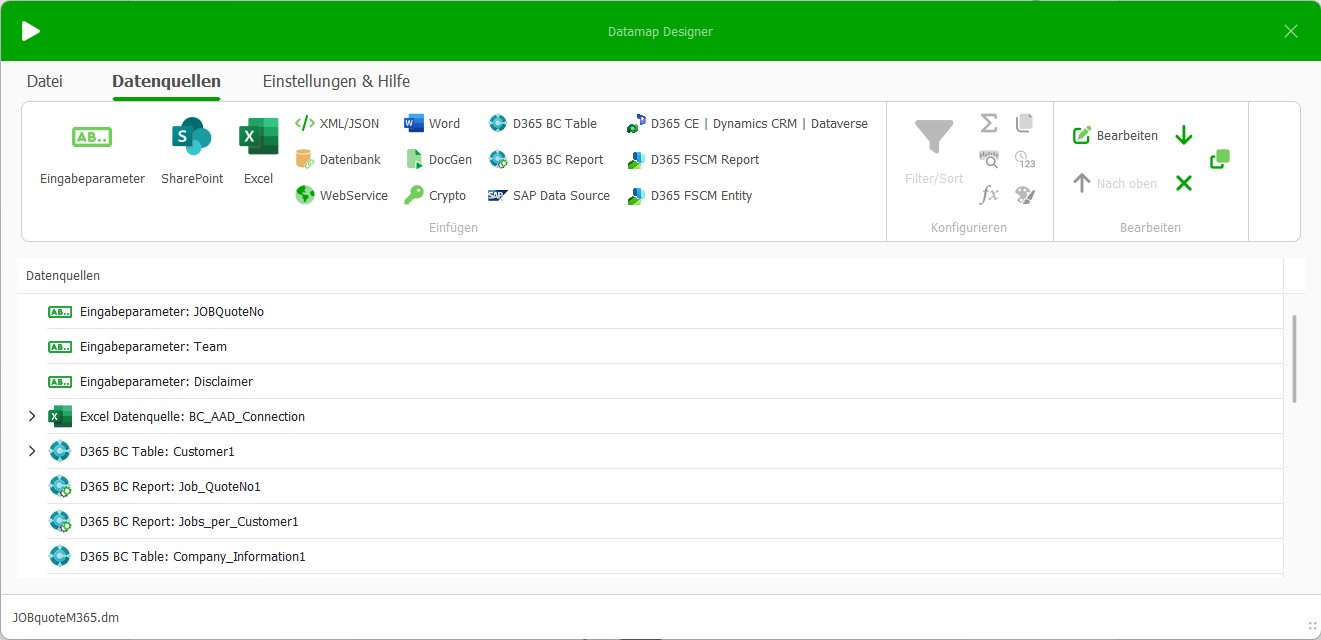
Task: Add a Word data source
Action: (434, 123)
